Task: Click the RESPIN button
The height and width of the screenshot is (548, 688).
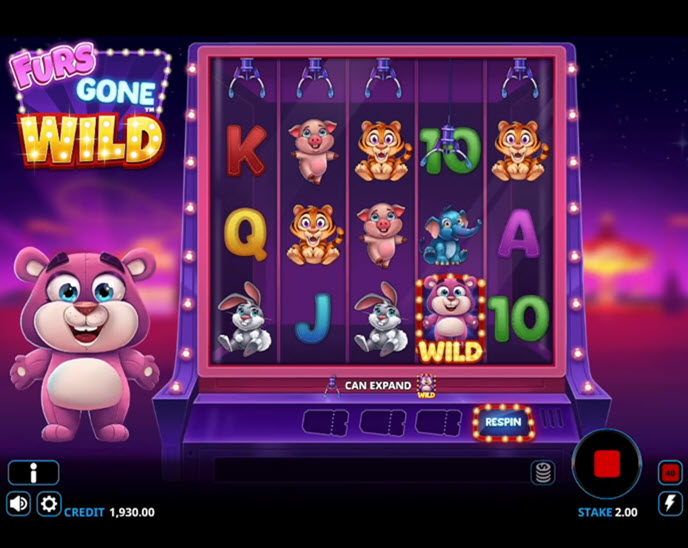Action: click(x=503, y=422)
